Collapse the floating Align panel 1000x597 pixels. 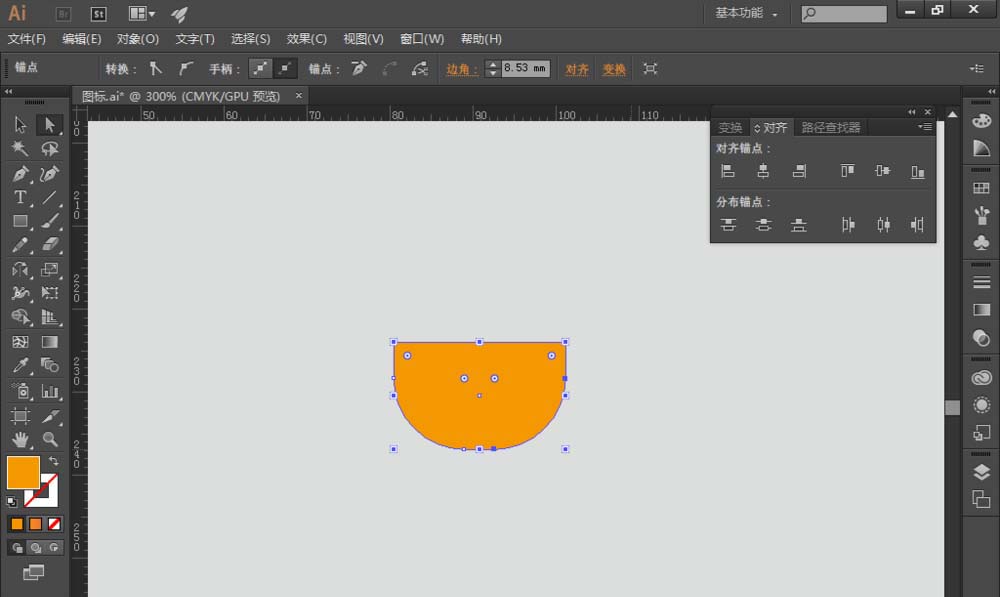tap(912, 112)
